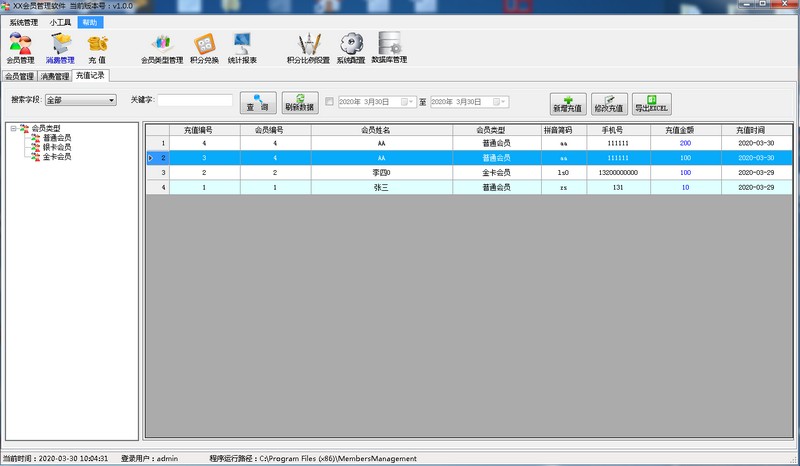Open 会员类型管理 from toolbar
This screenshot has width=800, height=466.
coord(162,47)
